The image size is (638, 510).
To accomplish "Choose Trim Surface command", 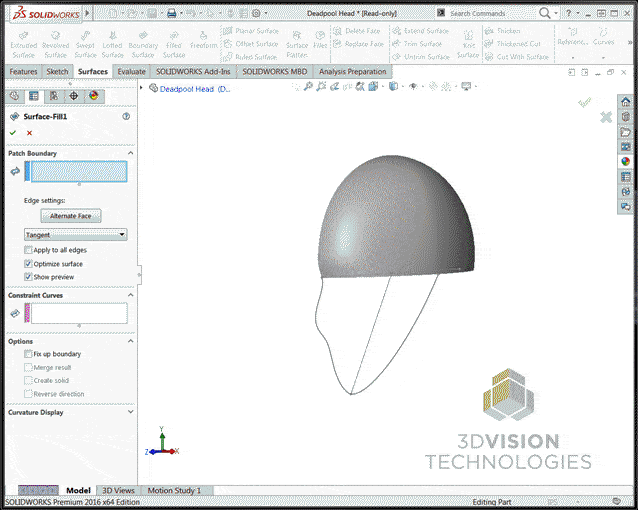I will [x=417, y=44].
